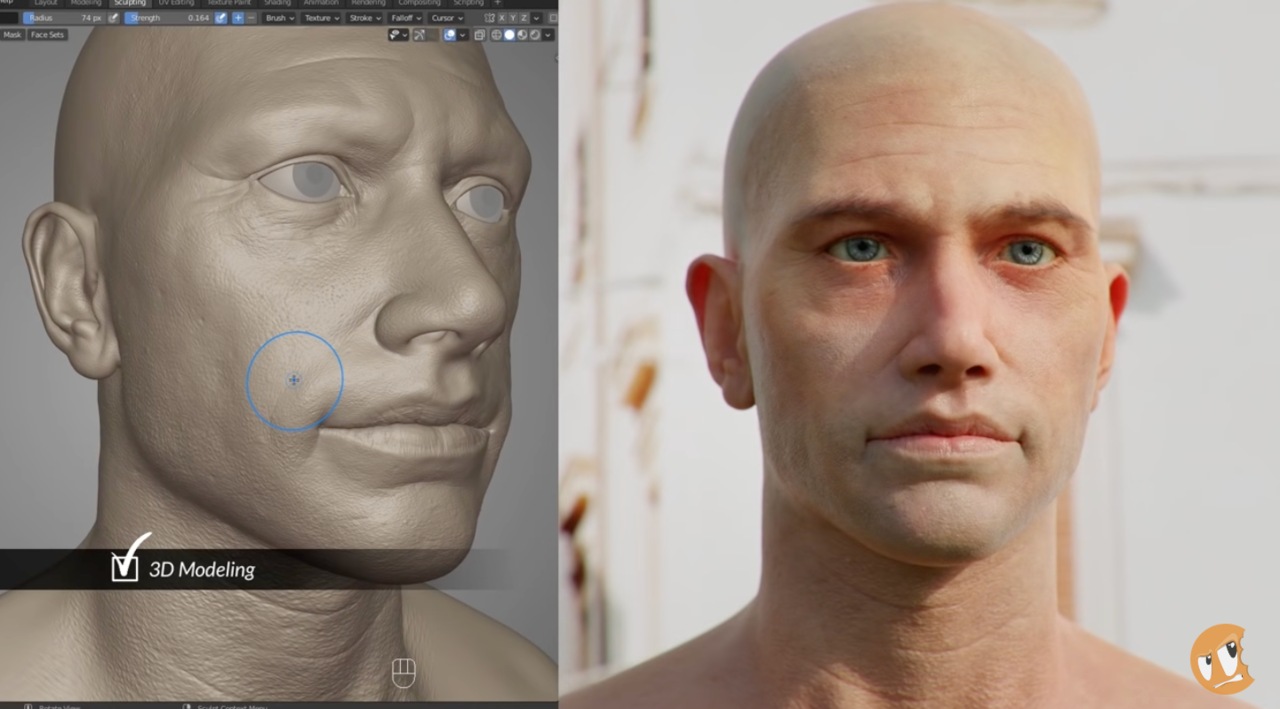1280x709 pixels.
Task: Click the mirror symmetry butterfly icon
Action: click(x=490, y=18)
